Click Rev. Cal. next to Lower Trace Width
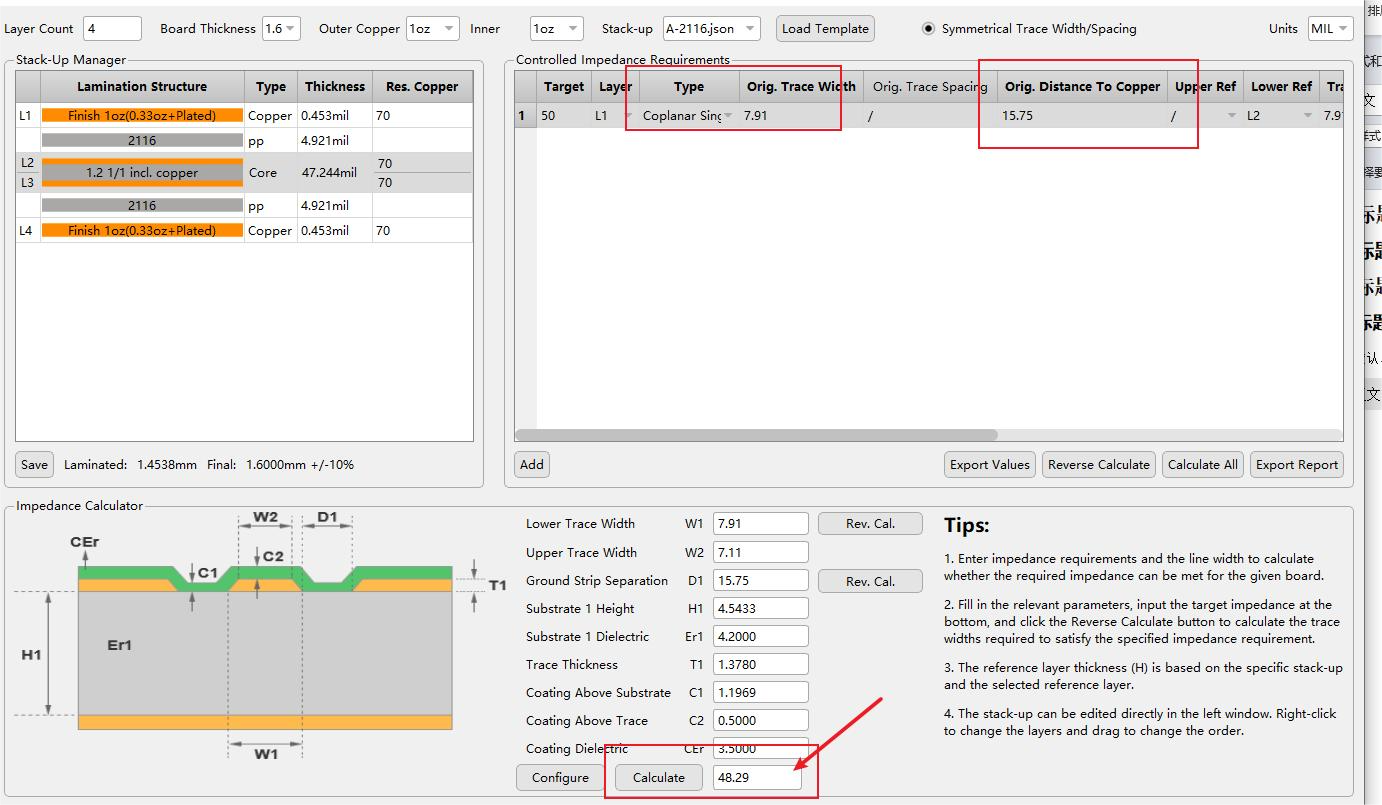Screen dimensions: 1382x805 870,523
